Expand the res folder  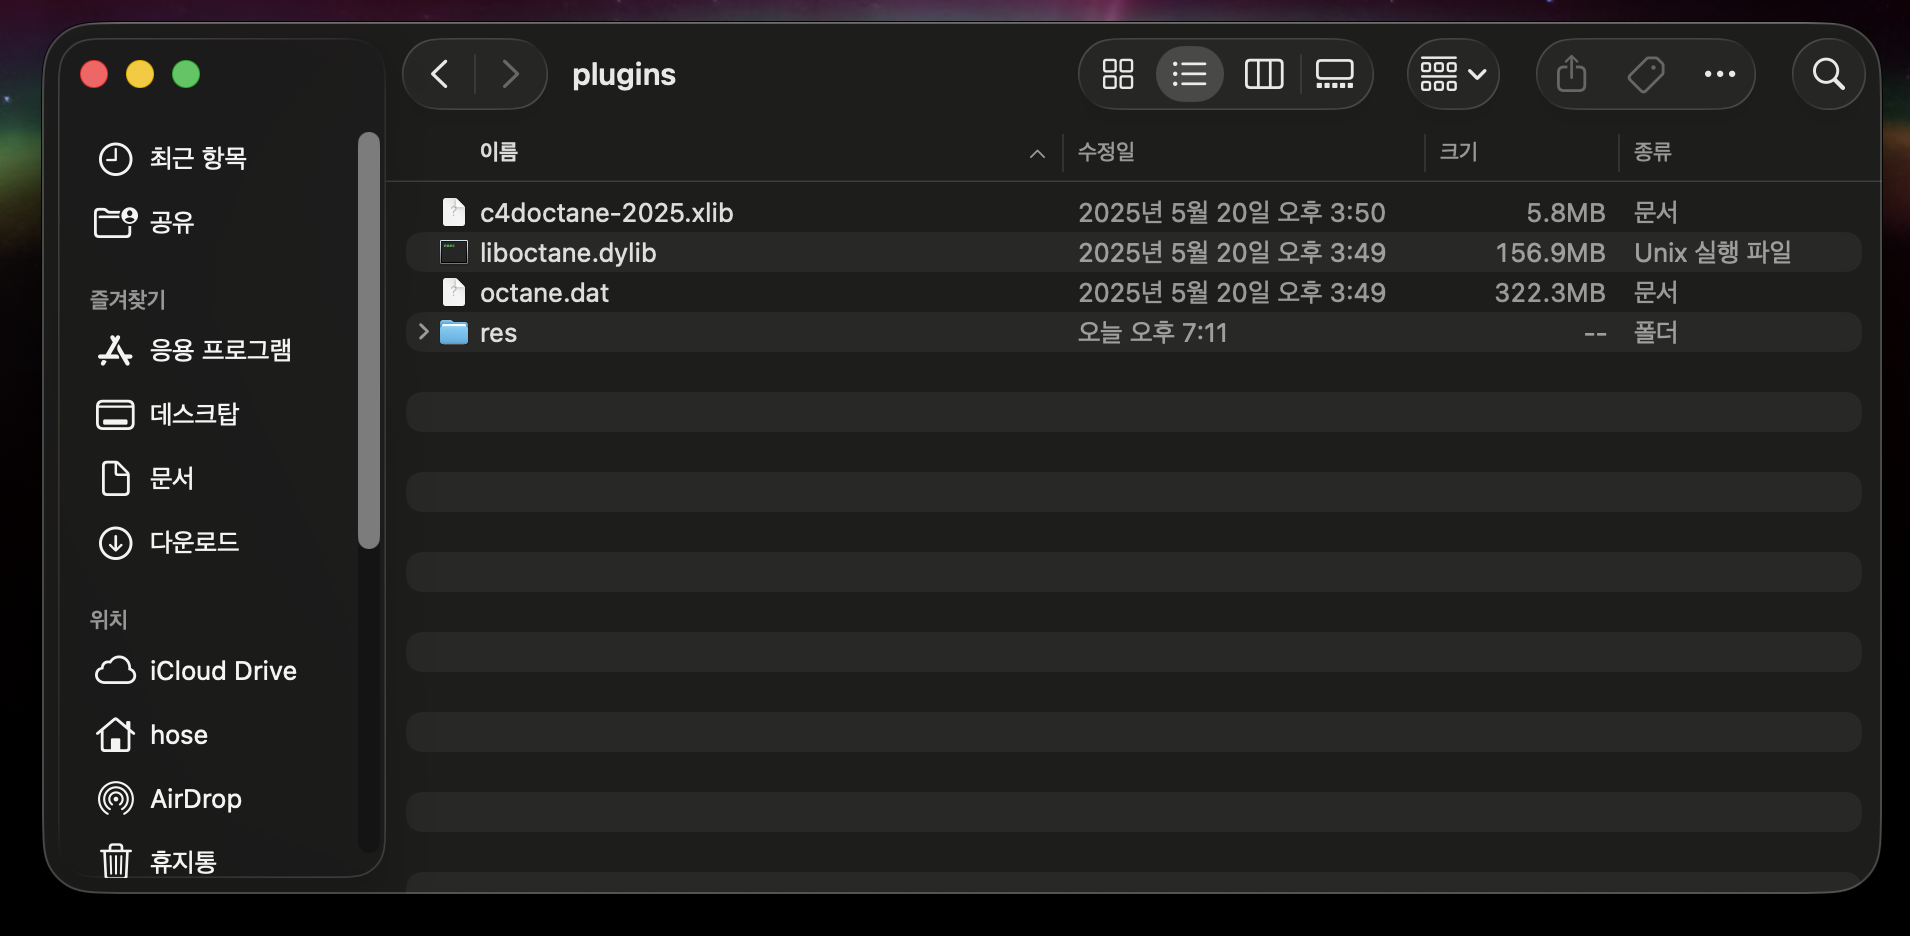coord(423,332)
